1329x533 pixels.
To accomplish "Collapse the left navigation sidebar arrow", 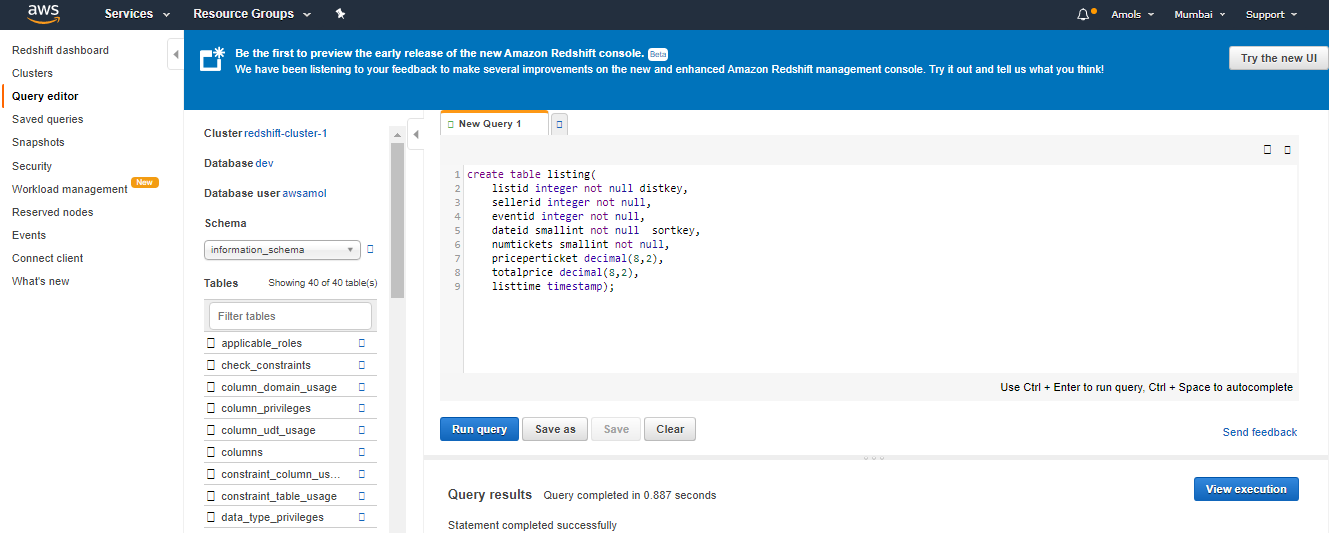I will (x=176, y=54).
